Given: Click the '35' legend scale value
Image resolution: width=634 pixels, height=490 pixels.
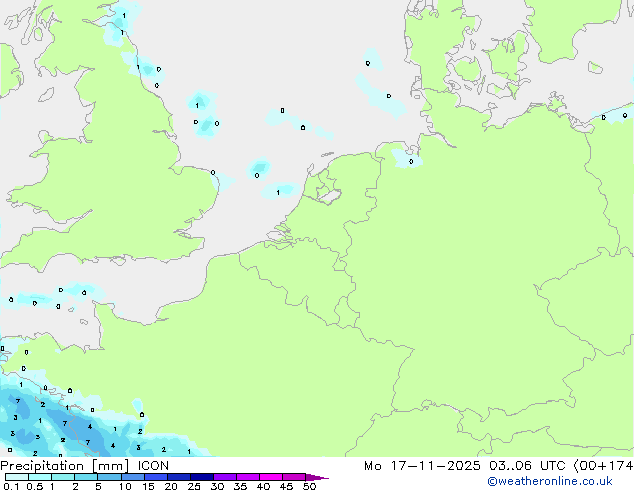Looking at the screenshot, I should point(240,486).
